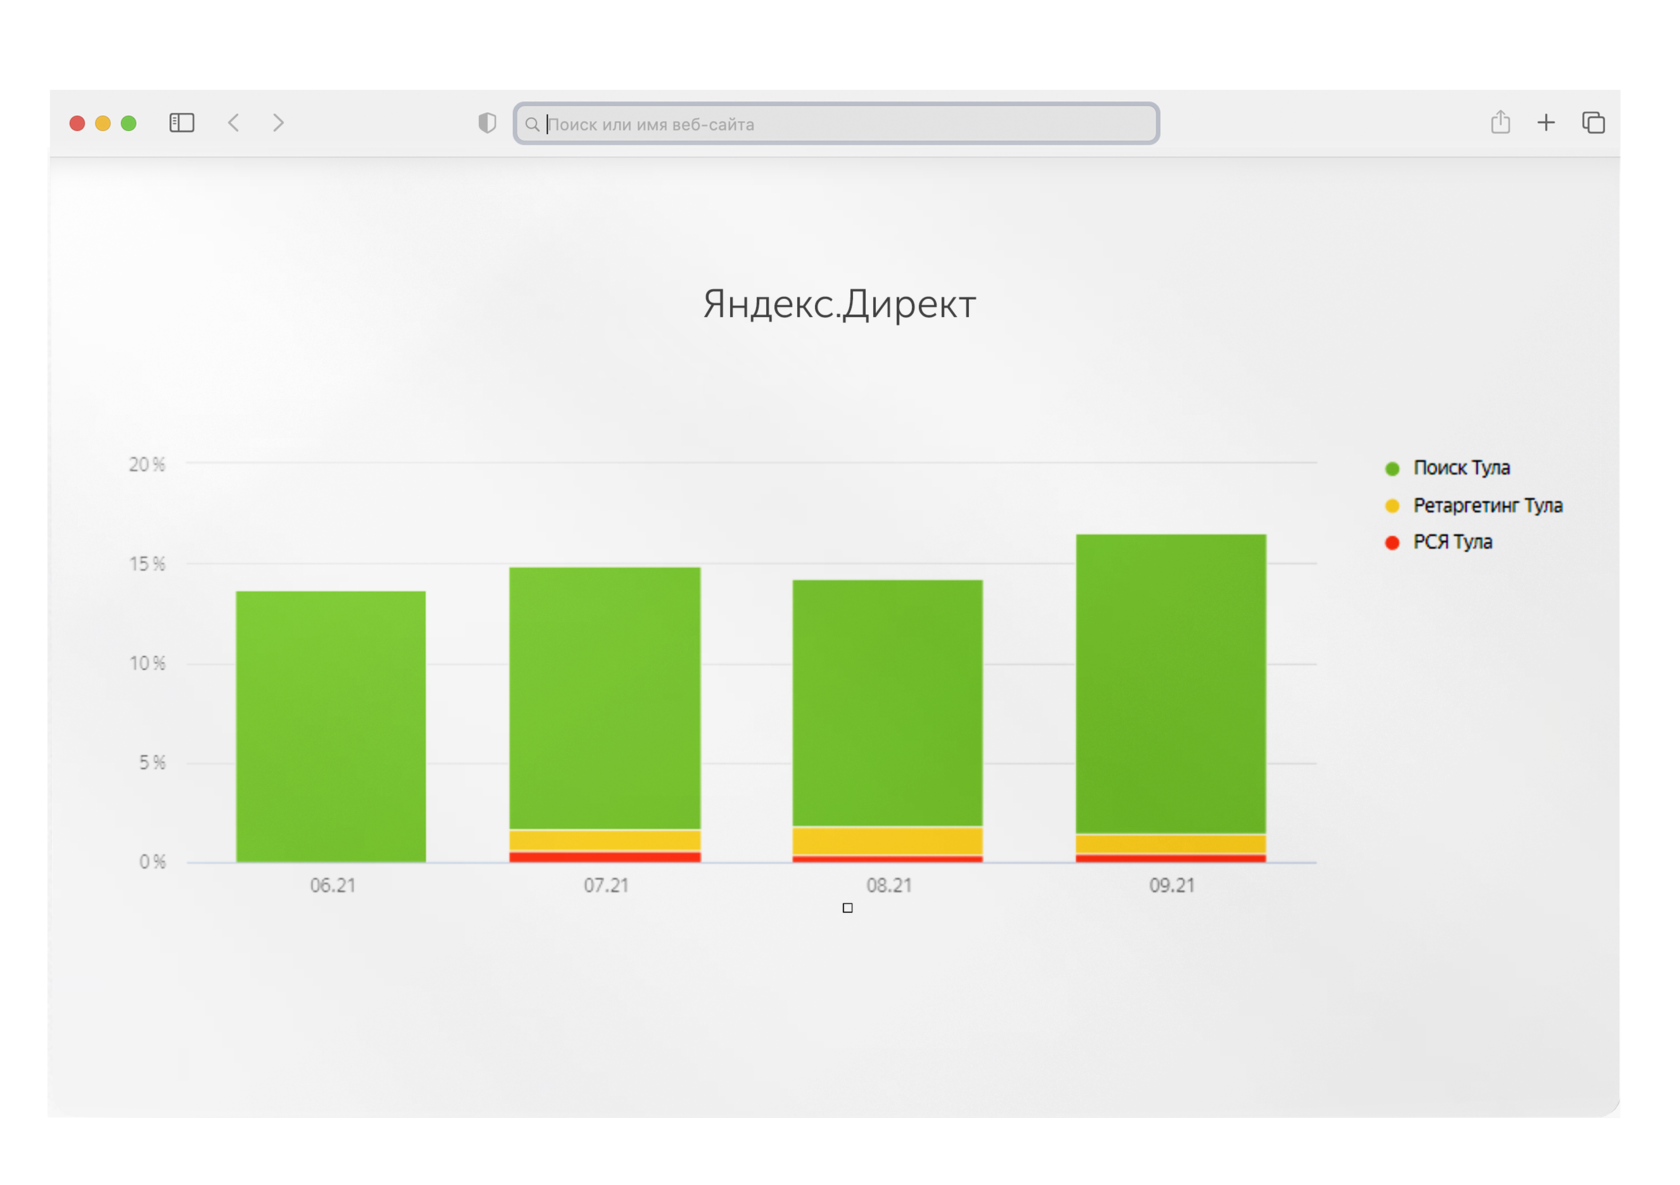Image resolution: width=1680 pixels, height=1185 pixels.
Task: Click the magnifier icon in the address bar
Action: pyautogui.click(x=532, y=125)
